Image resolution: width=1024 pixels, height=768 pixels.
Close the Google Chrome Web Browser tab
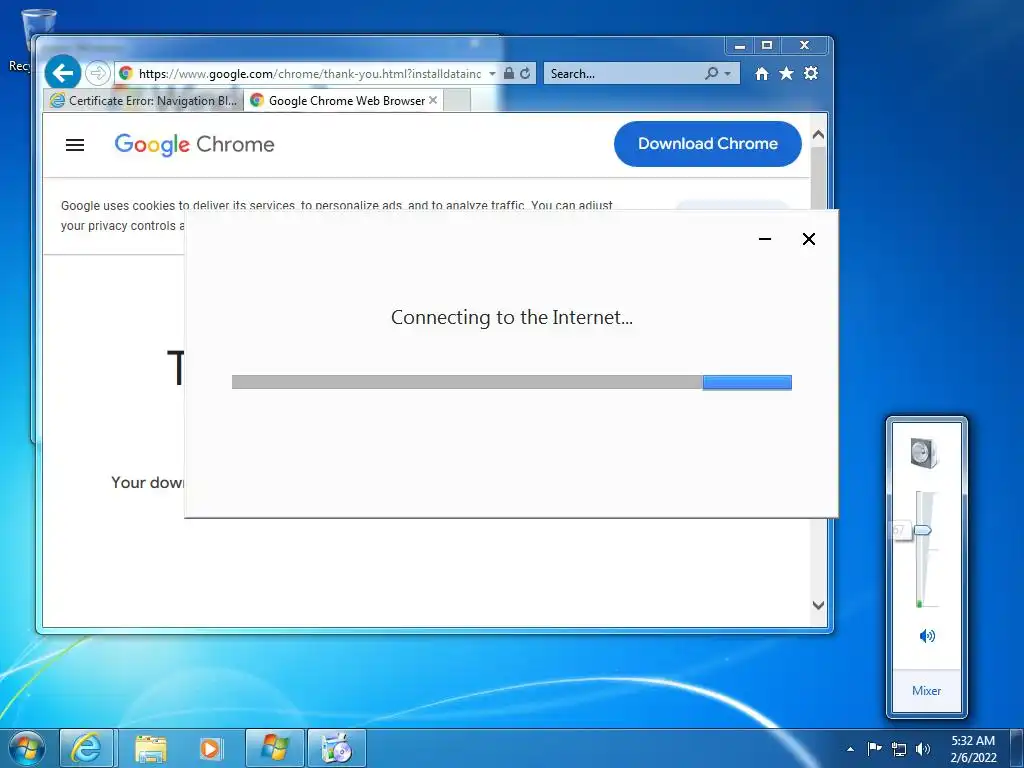pos(433,100)
